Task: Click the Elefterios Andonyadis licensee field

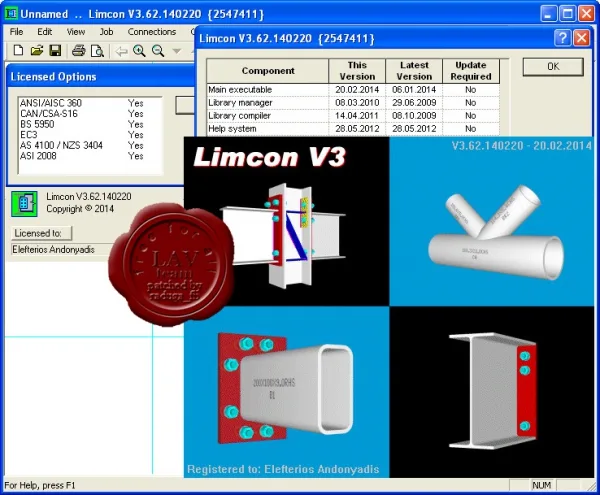Action: coord(63,250)
